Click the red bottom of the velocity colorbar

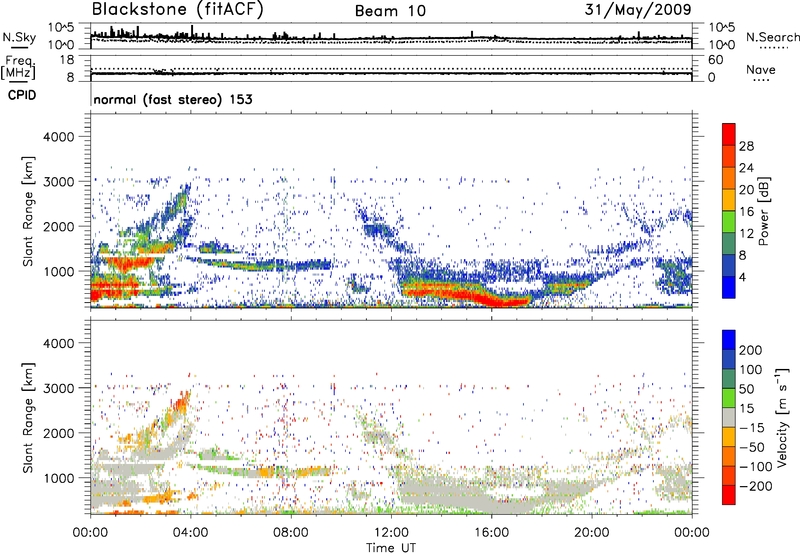[x=729, y=495]
